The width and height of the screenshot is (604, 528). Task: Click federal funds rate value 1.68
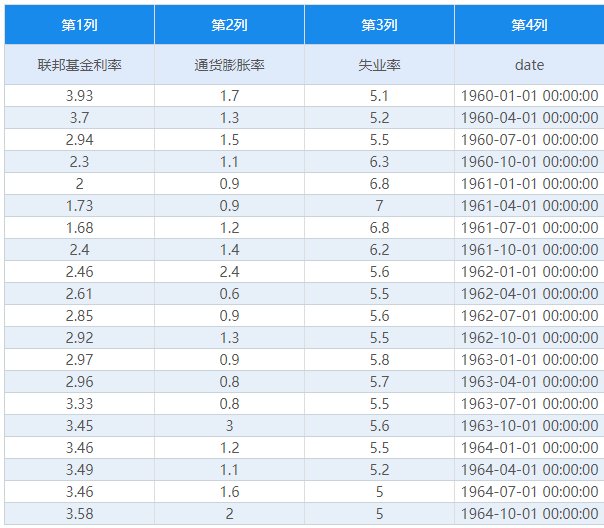79,228
